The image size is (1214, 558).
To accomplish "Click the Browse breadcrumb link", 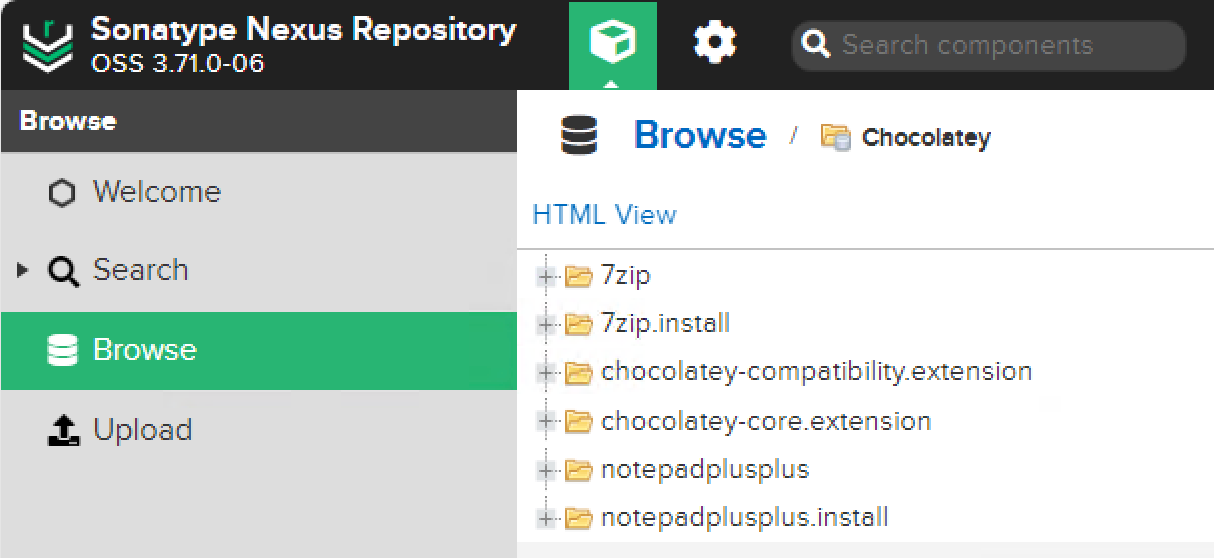I will pyautogui.click(x=700, y=136).
